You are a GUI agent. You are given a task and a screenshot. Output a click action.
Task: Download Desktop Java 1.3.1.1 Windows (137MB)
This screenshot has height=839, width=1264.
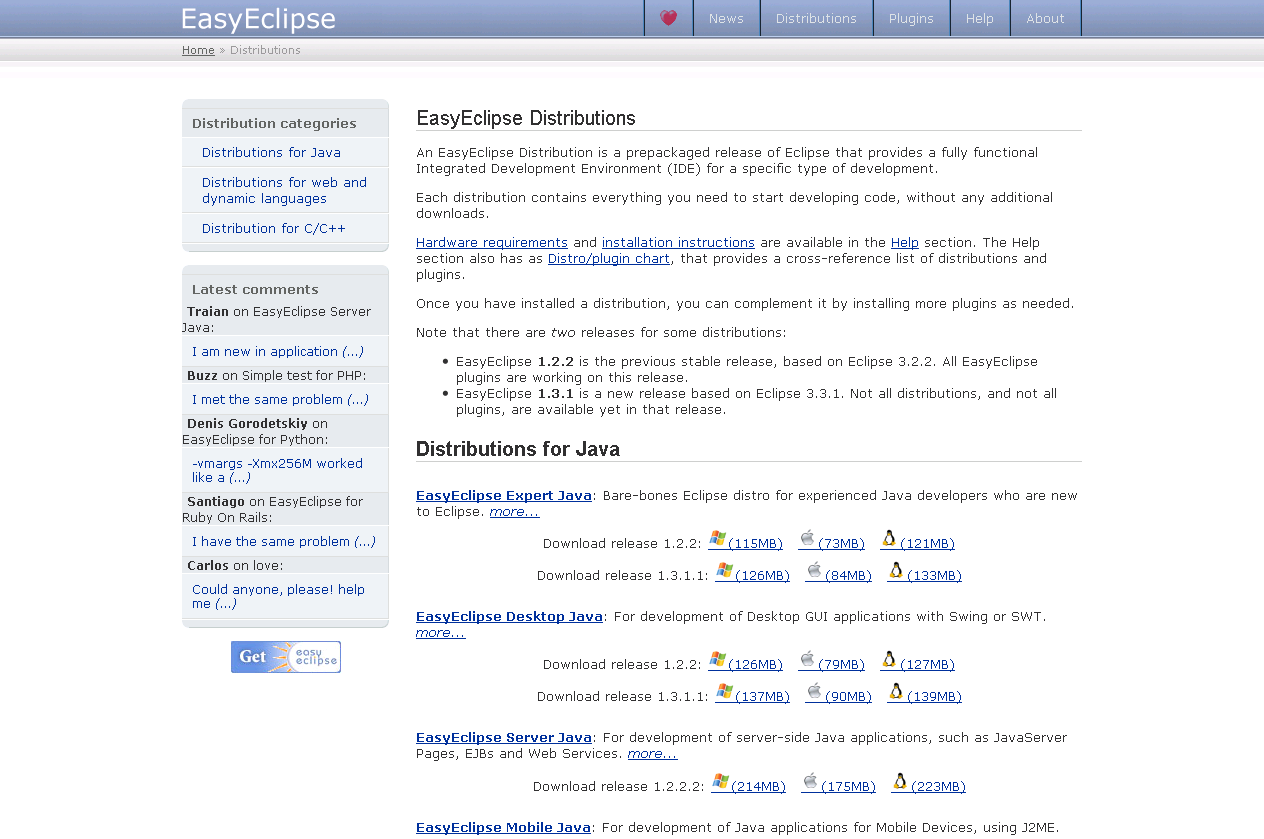(762, 697)
